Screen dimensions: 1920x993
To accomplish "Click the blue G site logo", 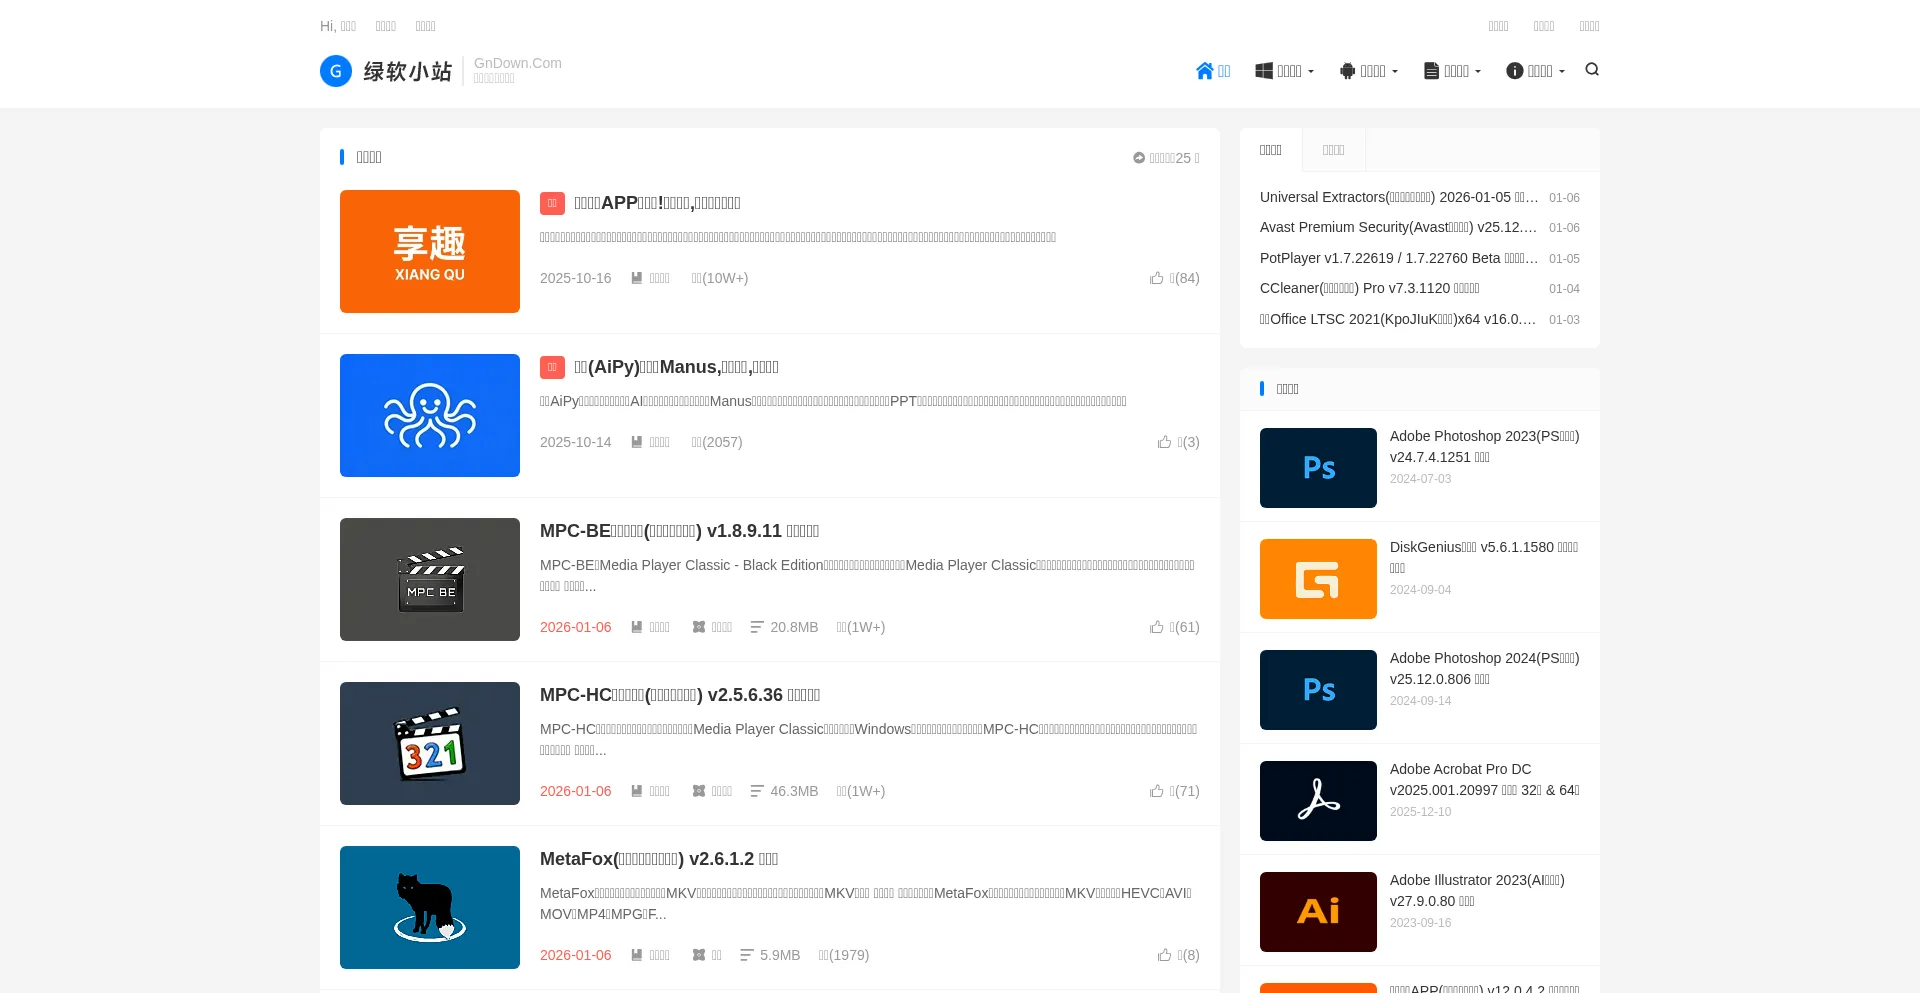I will (336, 71).
